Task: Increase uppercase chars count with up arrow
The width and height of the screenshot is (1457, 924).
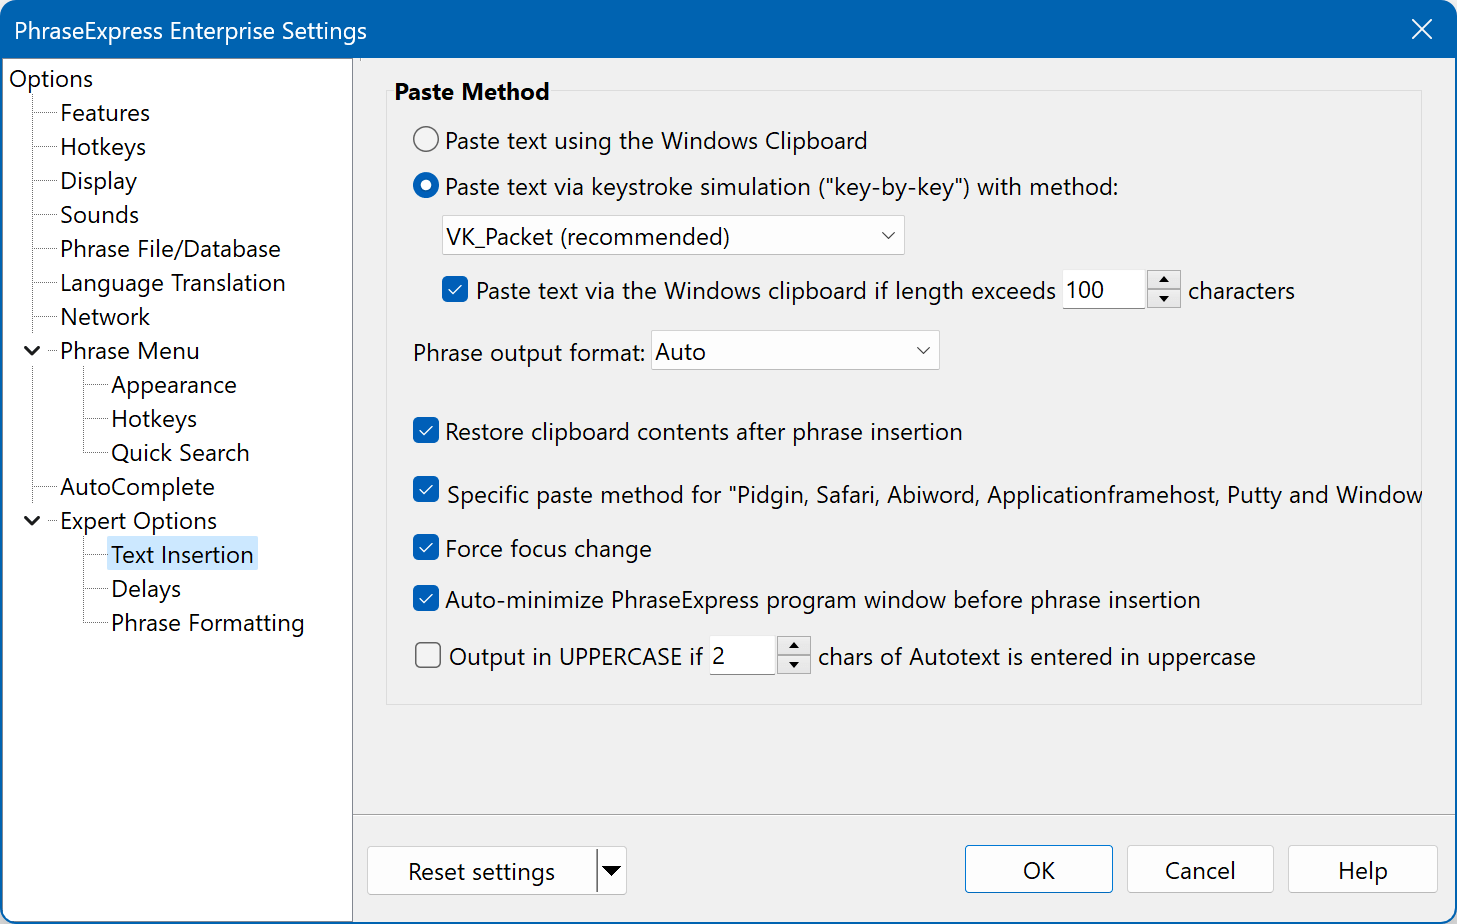Action: point(794,646)
